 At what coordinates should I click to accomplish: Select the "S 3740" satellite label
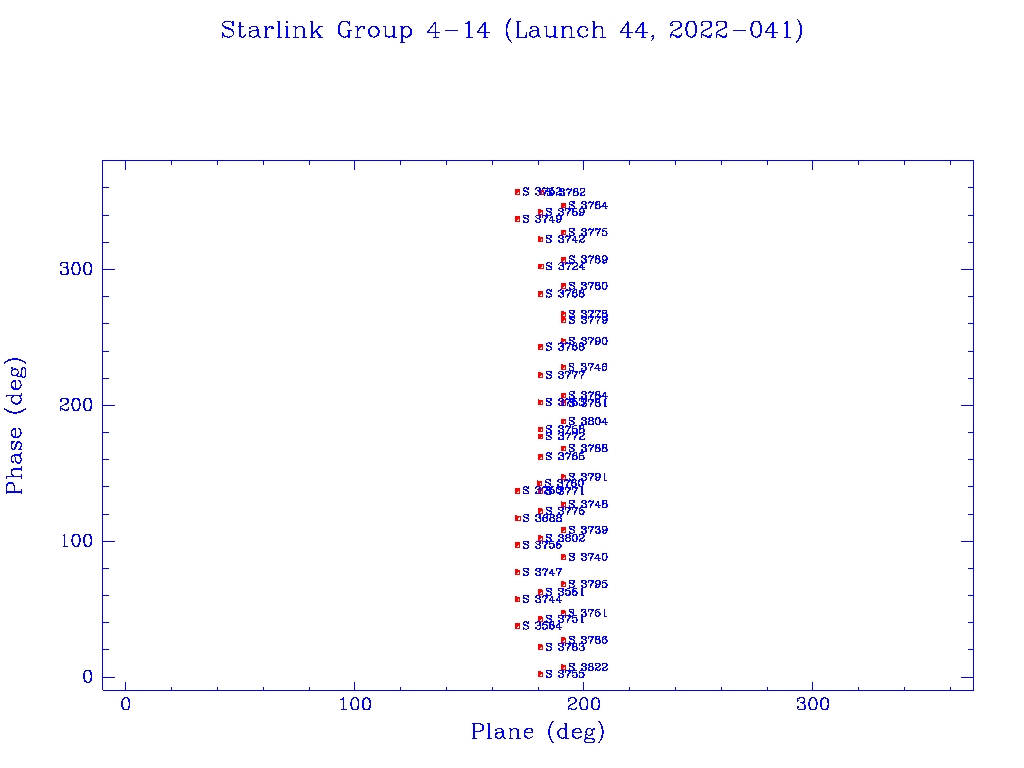click(588, 557)
